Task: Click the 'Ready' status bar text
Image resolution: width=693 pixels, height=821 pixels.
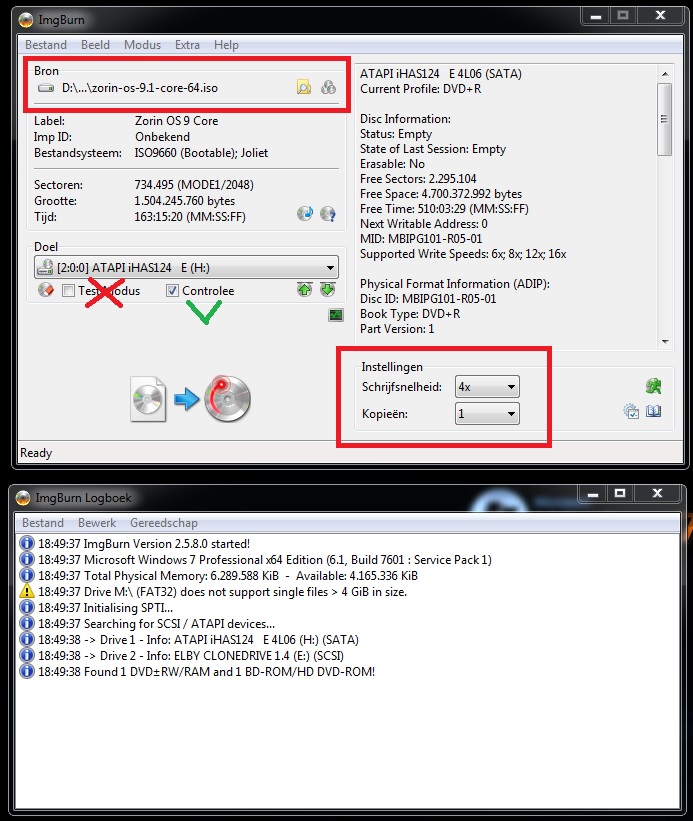Action: click(x=36, y=453)
